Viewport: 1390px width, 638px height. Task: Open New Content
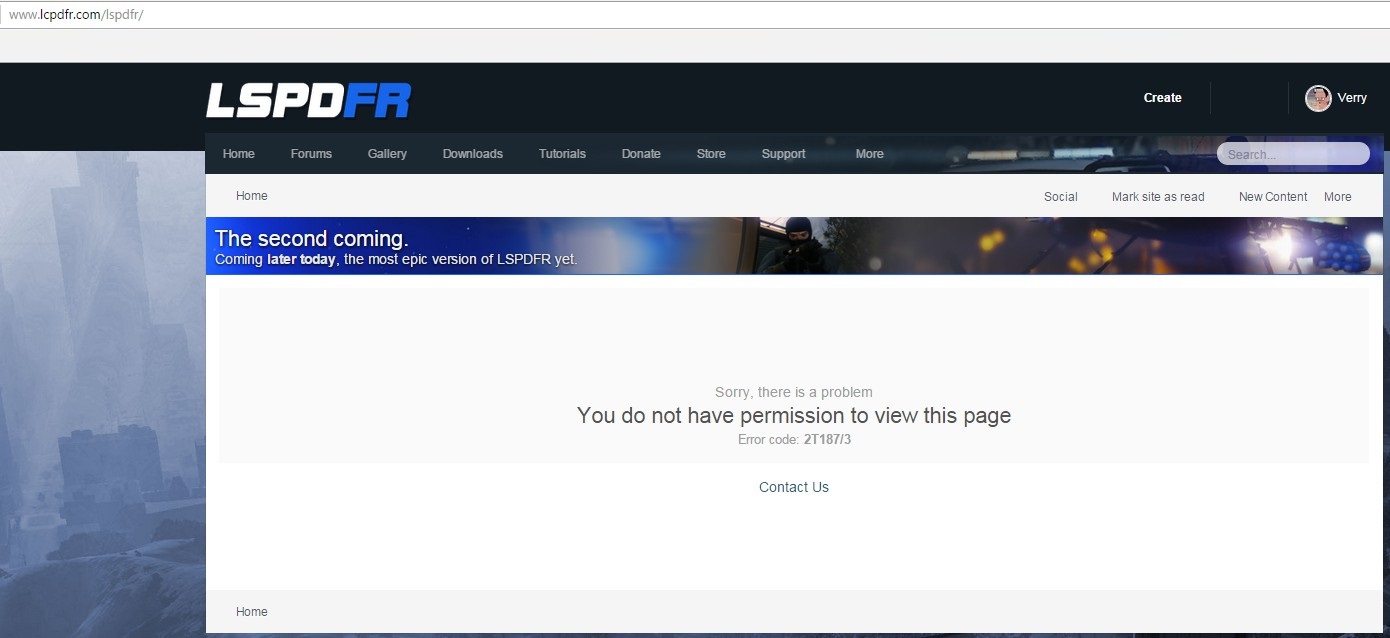click(1273, 197)
